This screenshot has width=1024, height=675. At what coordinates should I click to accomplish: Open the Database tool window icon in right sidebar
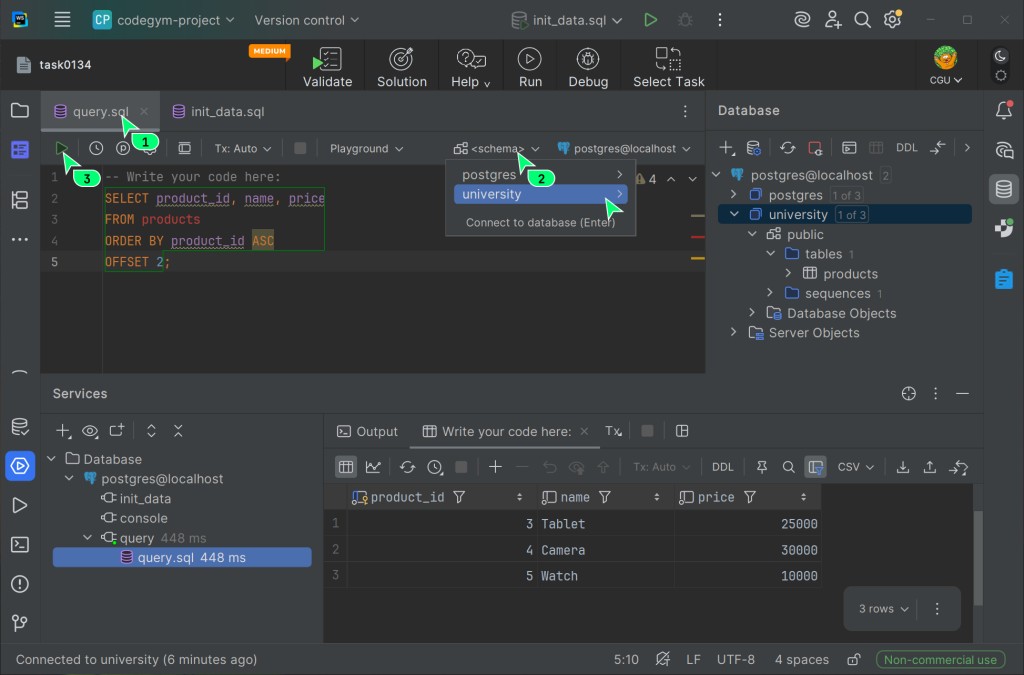(1003, 189)
